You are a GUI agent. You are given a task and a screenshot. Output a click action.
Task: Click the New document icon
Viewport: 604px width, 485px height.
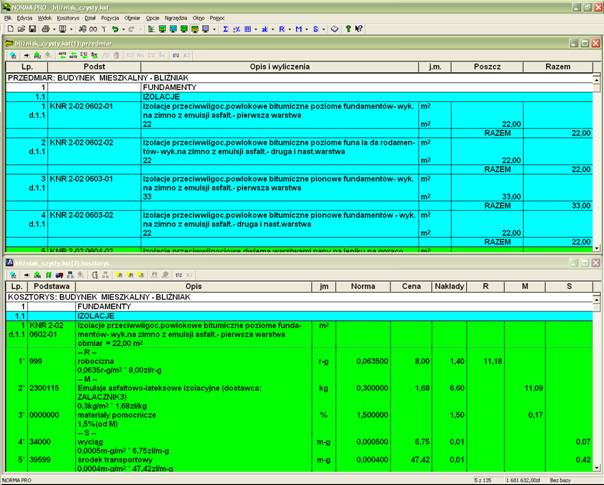pyautogui.click(x=9, y=29)
